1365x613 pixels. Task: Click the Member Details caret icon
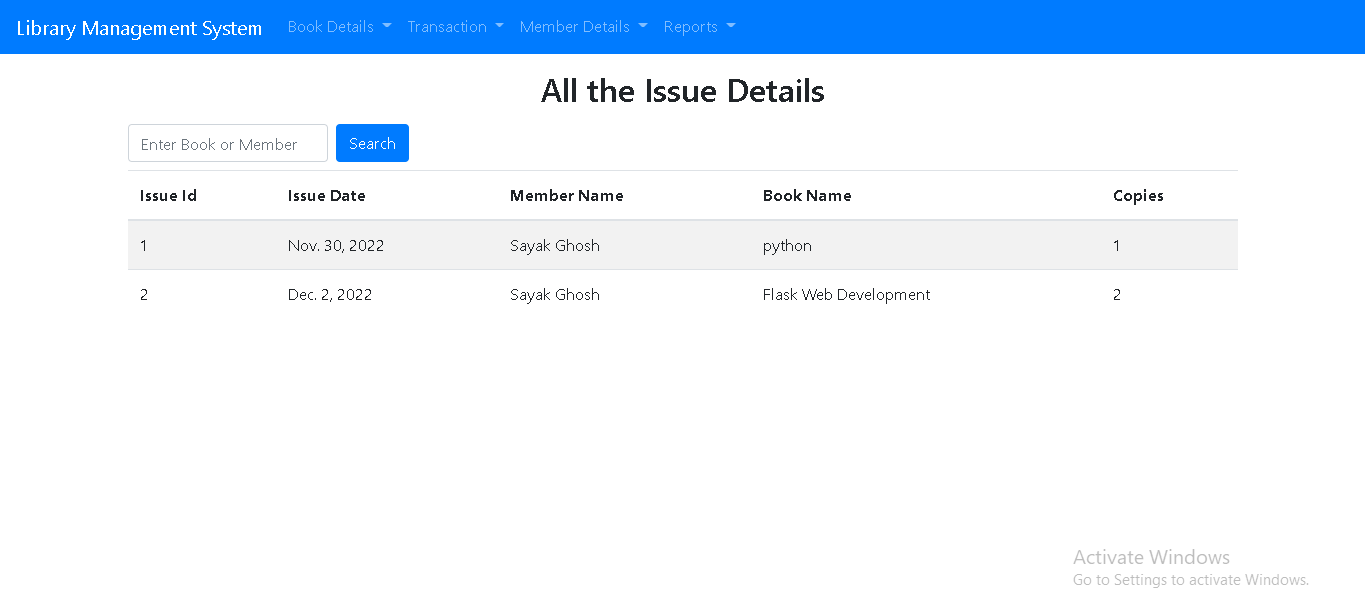tap(642, 27)
